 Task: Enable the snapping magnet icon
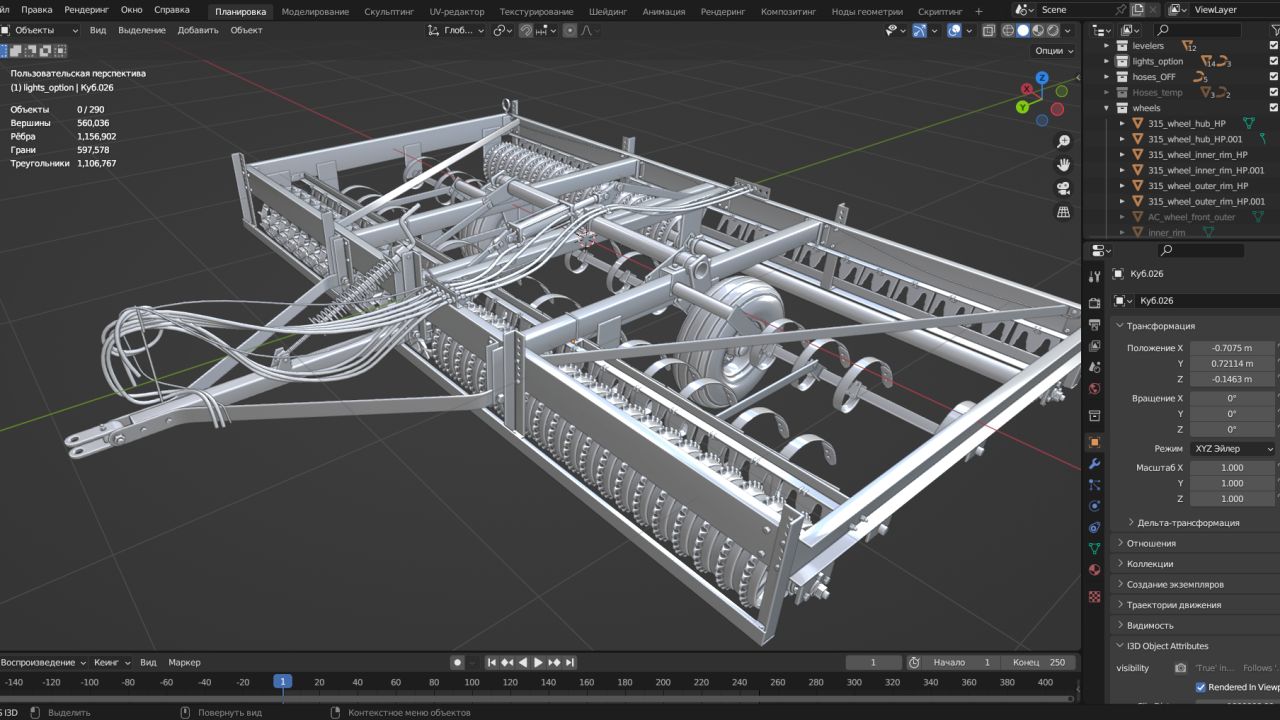click(x=526, y=30)
